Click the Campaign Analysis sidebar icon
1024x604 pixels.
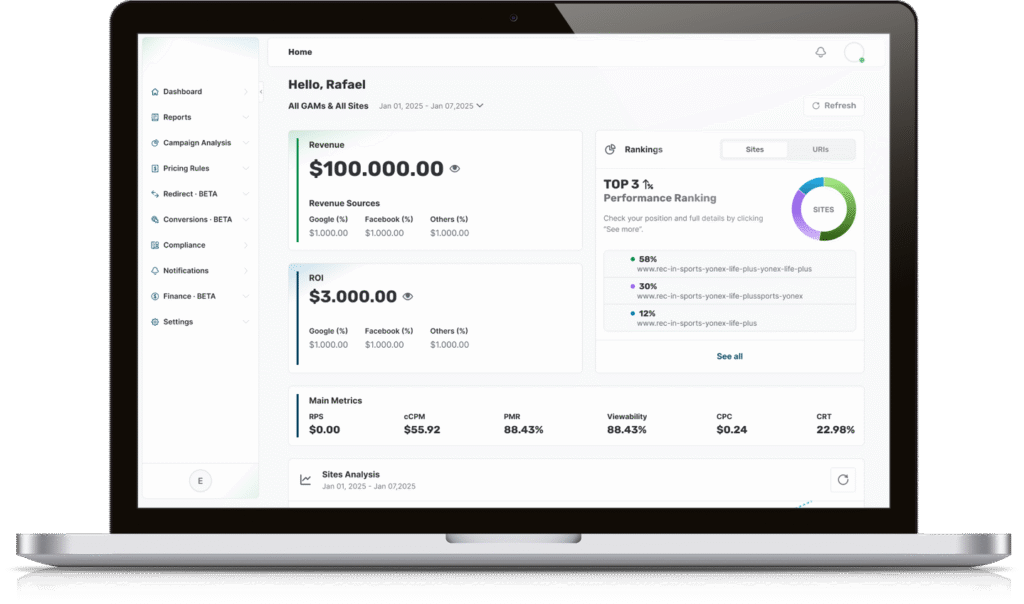click(155, 143)
